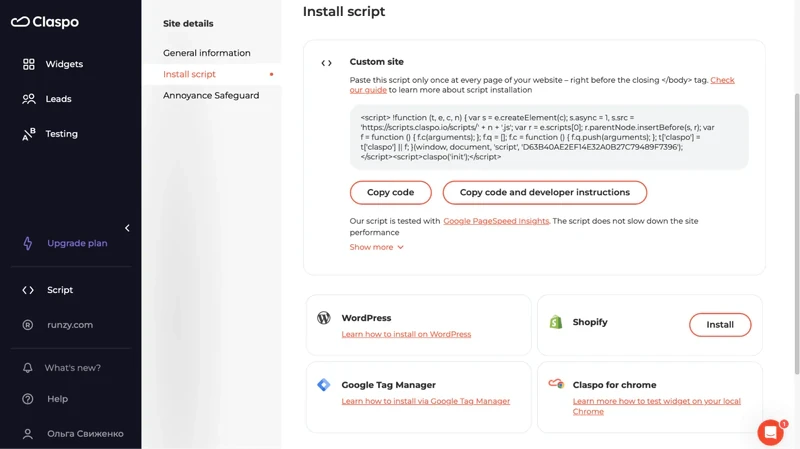The height and width of the screenshot is (449, 800).
Task: Open Learn how to install on WordPress
Action: point(406,334)
